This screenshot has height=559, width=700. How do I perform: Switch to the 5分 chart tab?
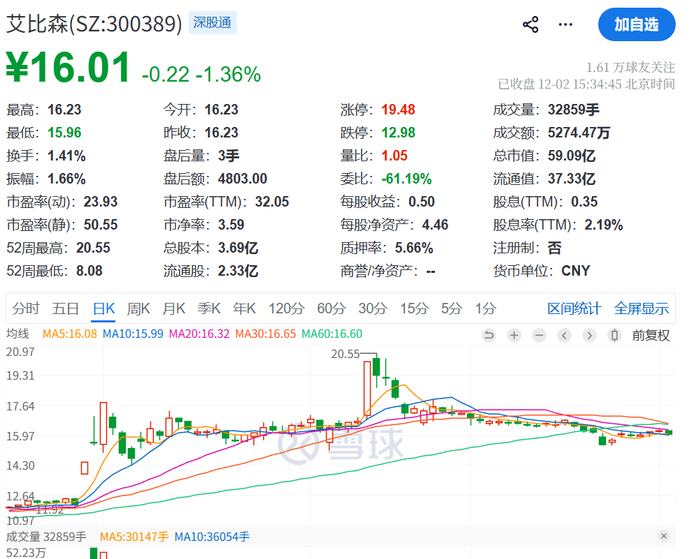tap(451, 309)
